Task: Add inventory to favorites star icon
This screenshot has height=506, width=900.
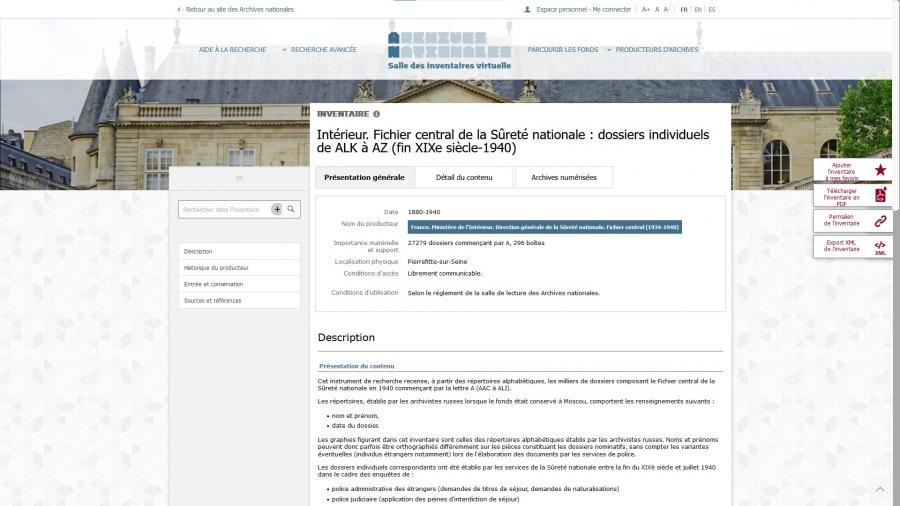Action: [x=880, y=170]
